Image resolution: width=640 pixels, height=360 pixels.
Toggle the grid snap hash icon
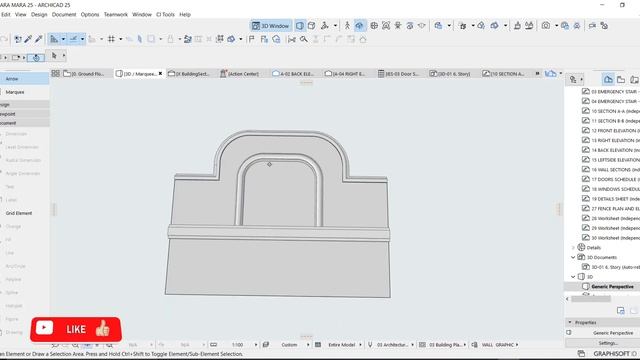point(111,39)
